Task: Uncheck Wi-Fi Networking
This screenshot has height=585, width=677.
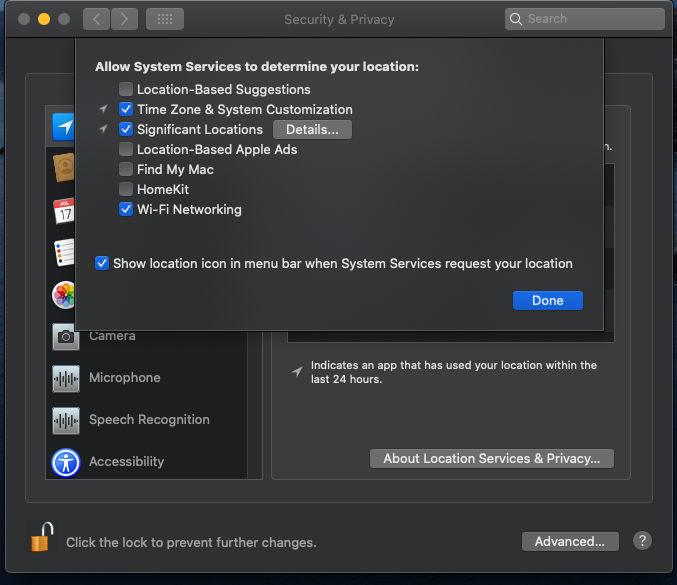Action: coord(126,209)
